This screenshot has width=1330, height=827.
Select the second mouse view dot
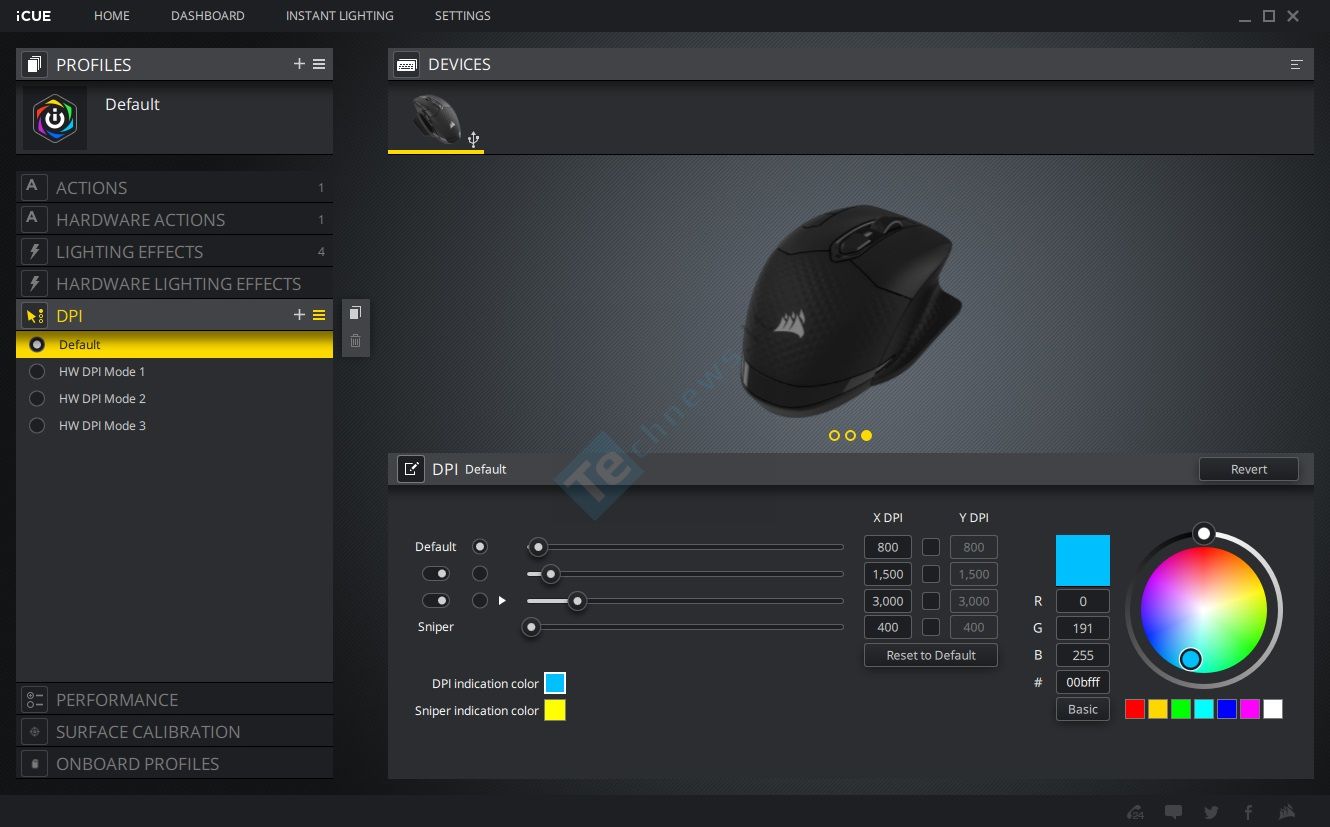click(x=850, y=436)
